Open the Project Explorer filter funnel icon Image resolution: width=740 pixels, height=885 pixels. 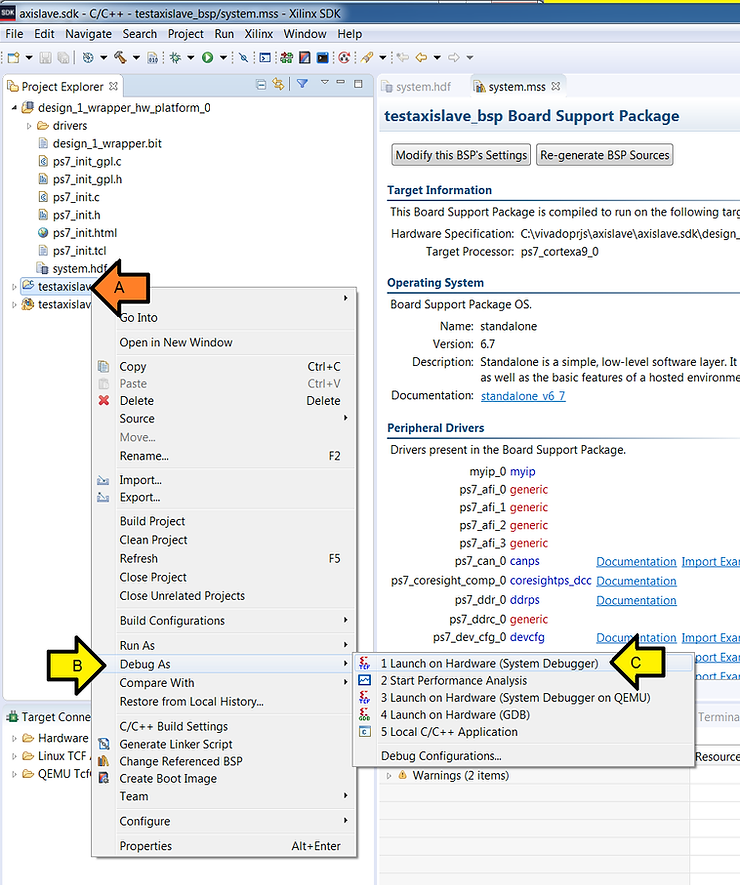pyautogui.click(x=302, y=85)
